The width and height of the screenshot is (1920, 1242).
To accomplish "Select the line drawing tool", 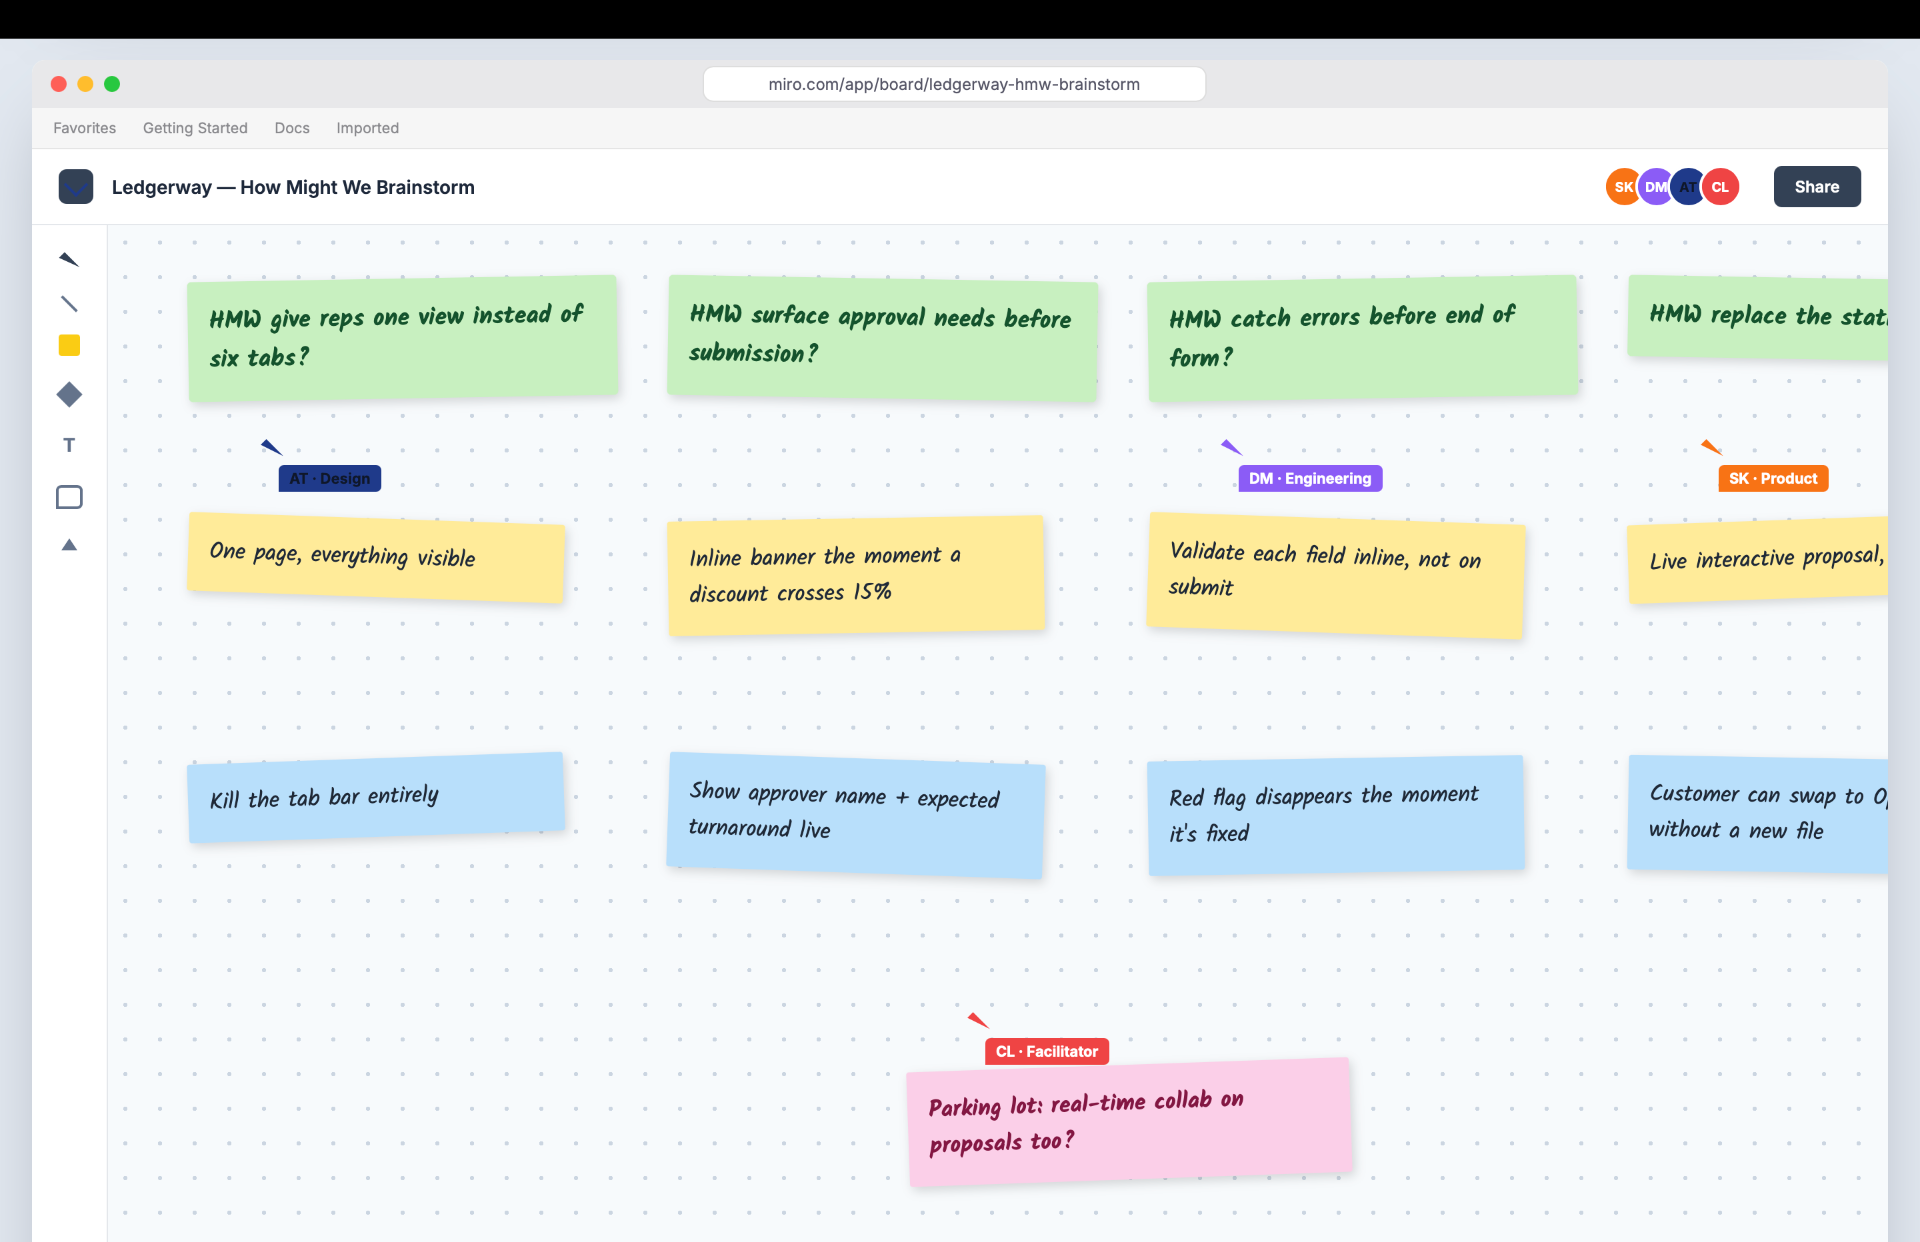I will [69, 304].
